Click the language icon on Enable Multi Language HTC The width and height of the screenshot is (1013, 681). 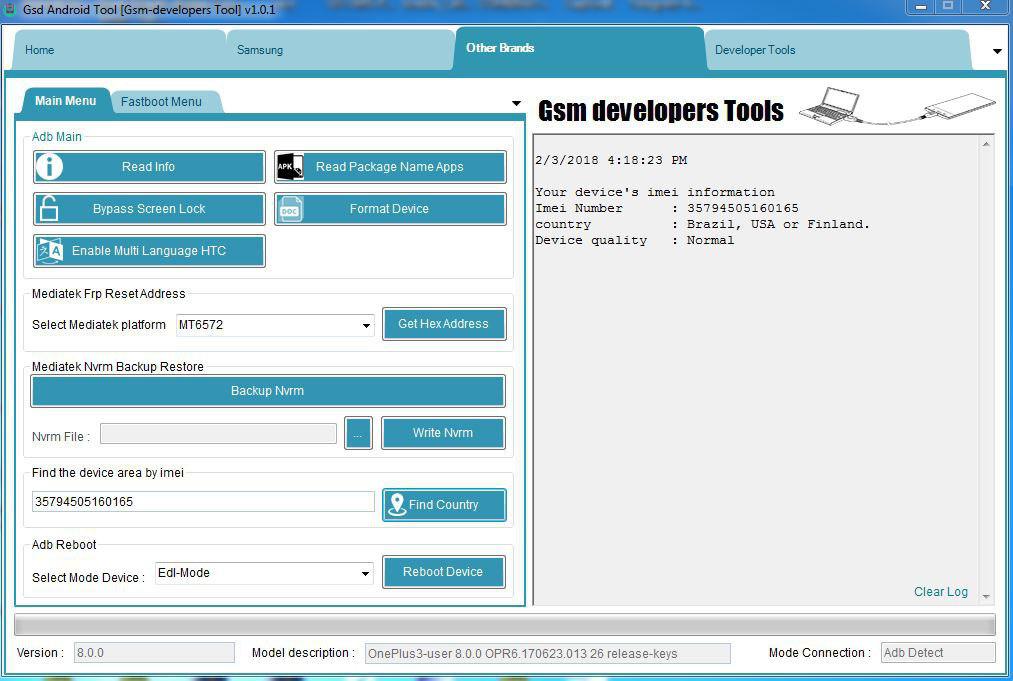point(48,250)
